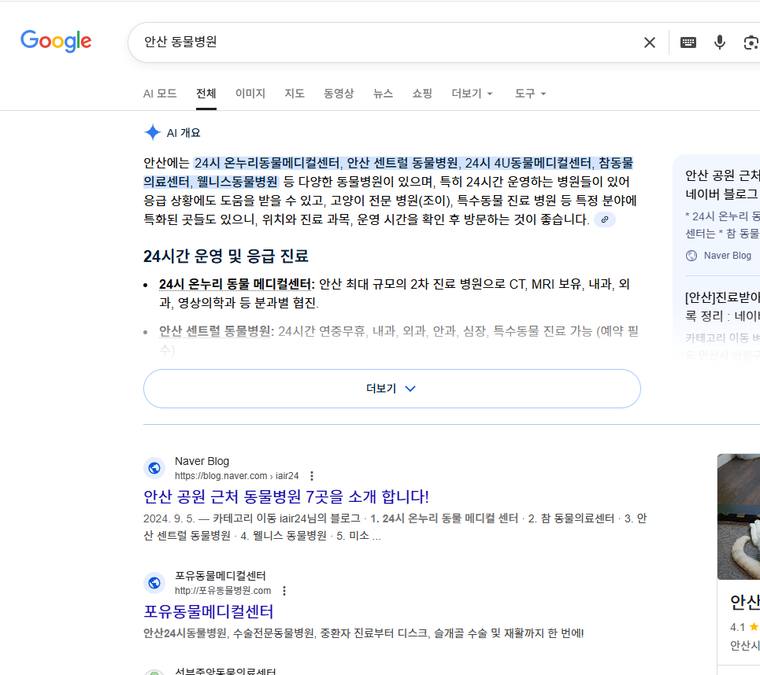Open the three-dot menu next to Naver Blog result
The image size is (760, 675).
[312, 476]
